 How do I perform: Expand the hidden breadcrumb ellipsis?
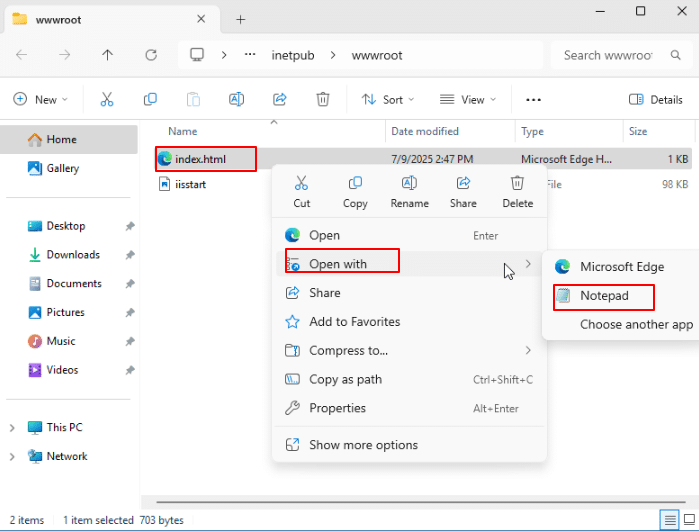point(250,55)
